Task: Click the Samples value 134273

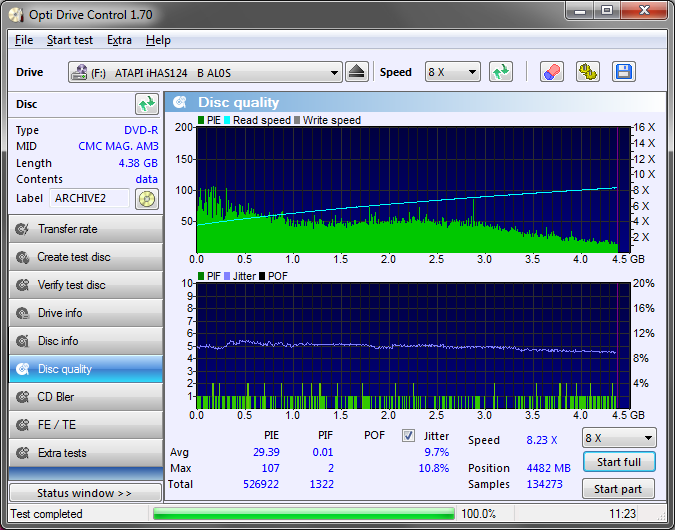Action: coord(545,484)
